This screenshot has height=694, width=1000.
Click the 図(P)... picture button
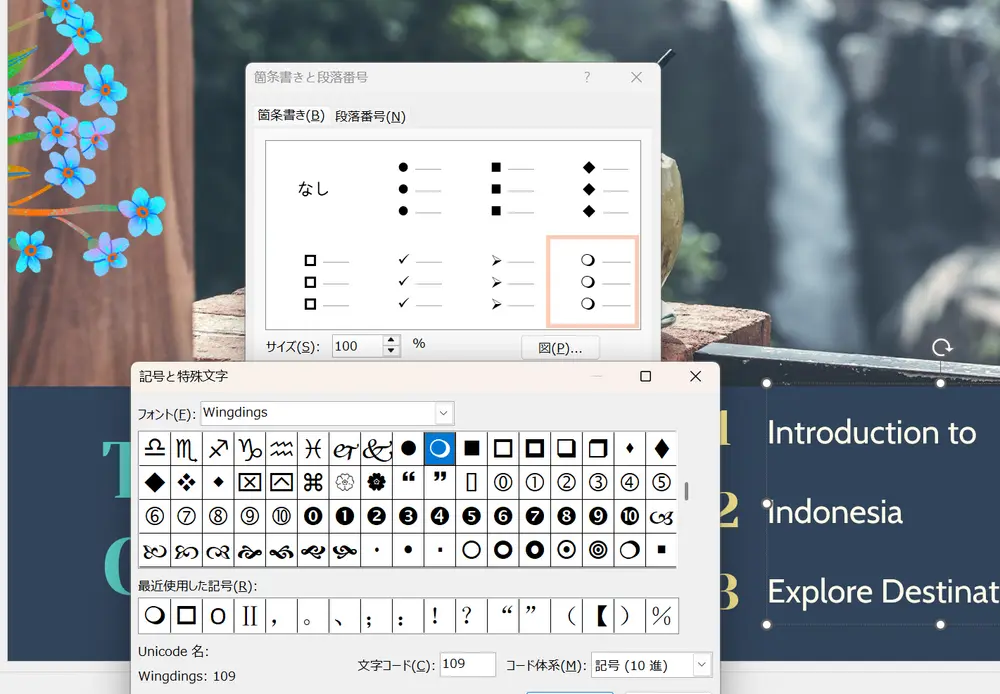(560, 348)
